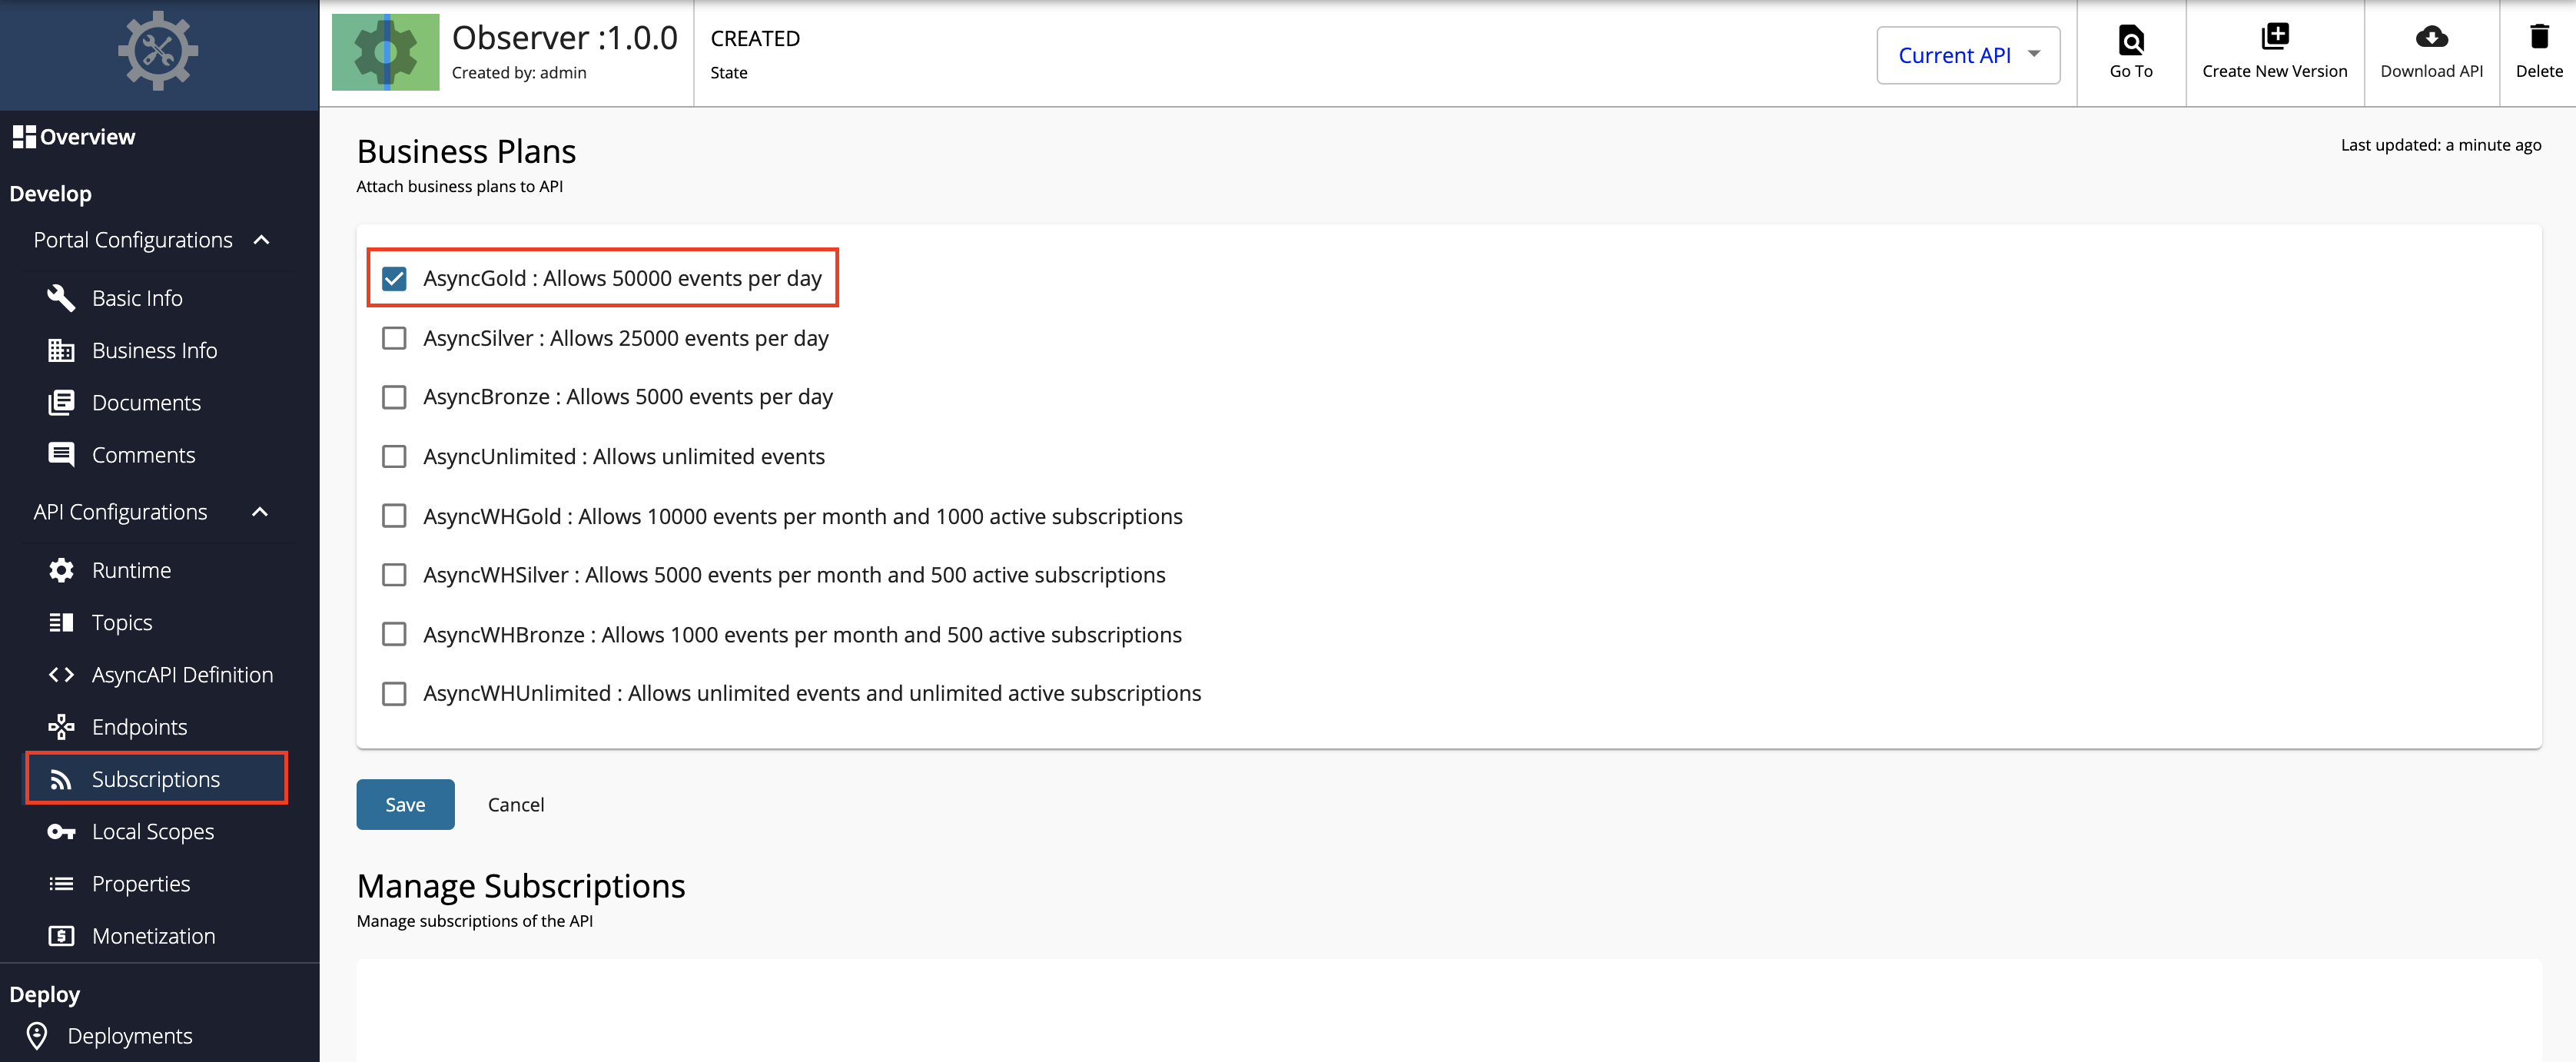The height and width of the screenshot is (1062, 2576).
Task: Collapse the API Configurations section chevron
Action: pos(260,512)
